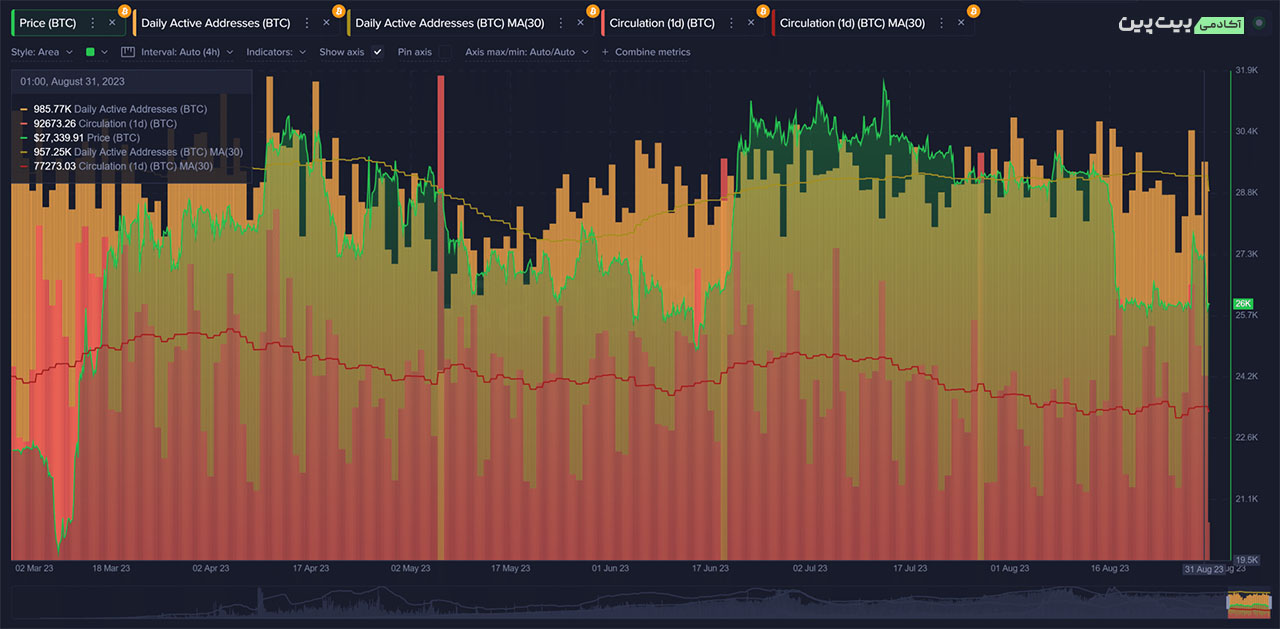Viewport: 1280px width, 629px height.
Task: Click the '02 May 23' date axis label
Action: 409,568
